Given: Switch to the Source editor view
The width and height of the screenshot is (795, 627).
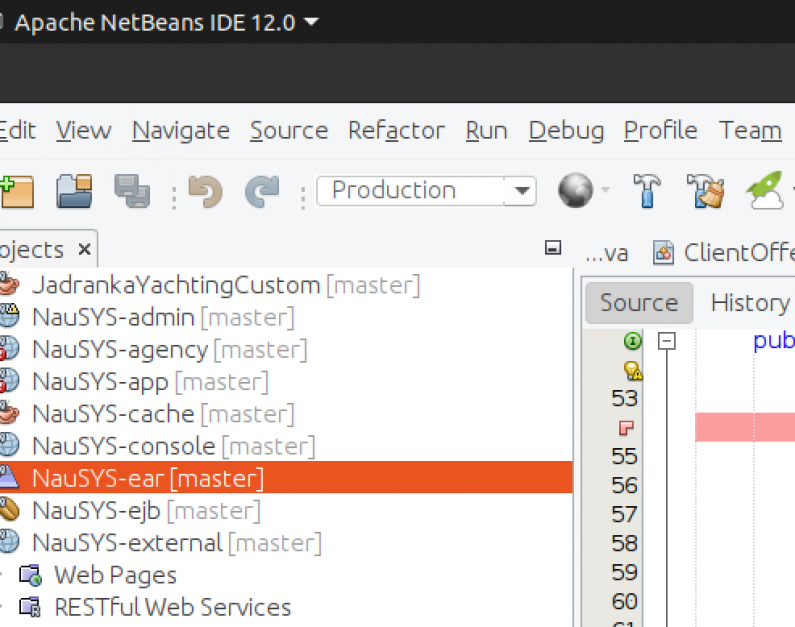Looking at the screenshot, I should 639,303.
